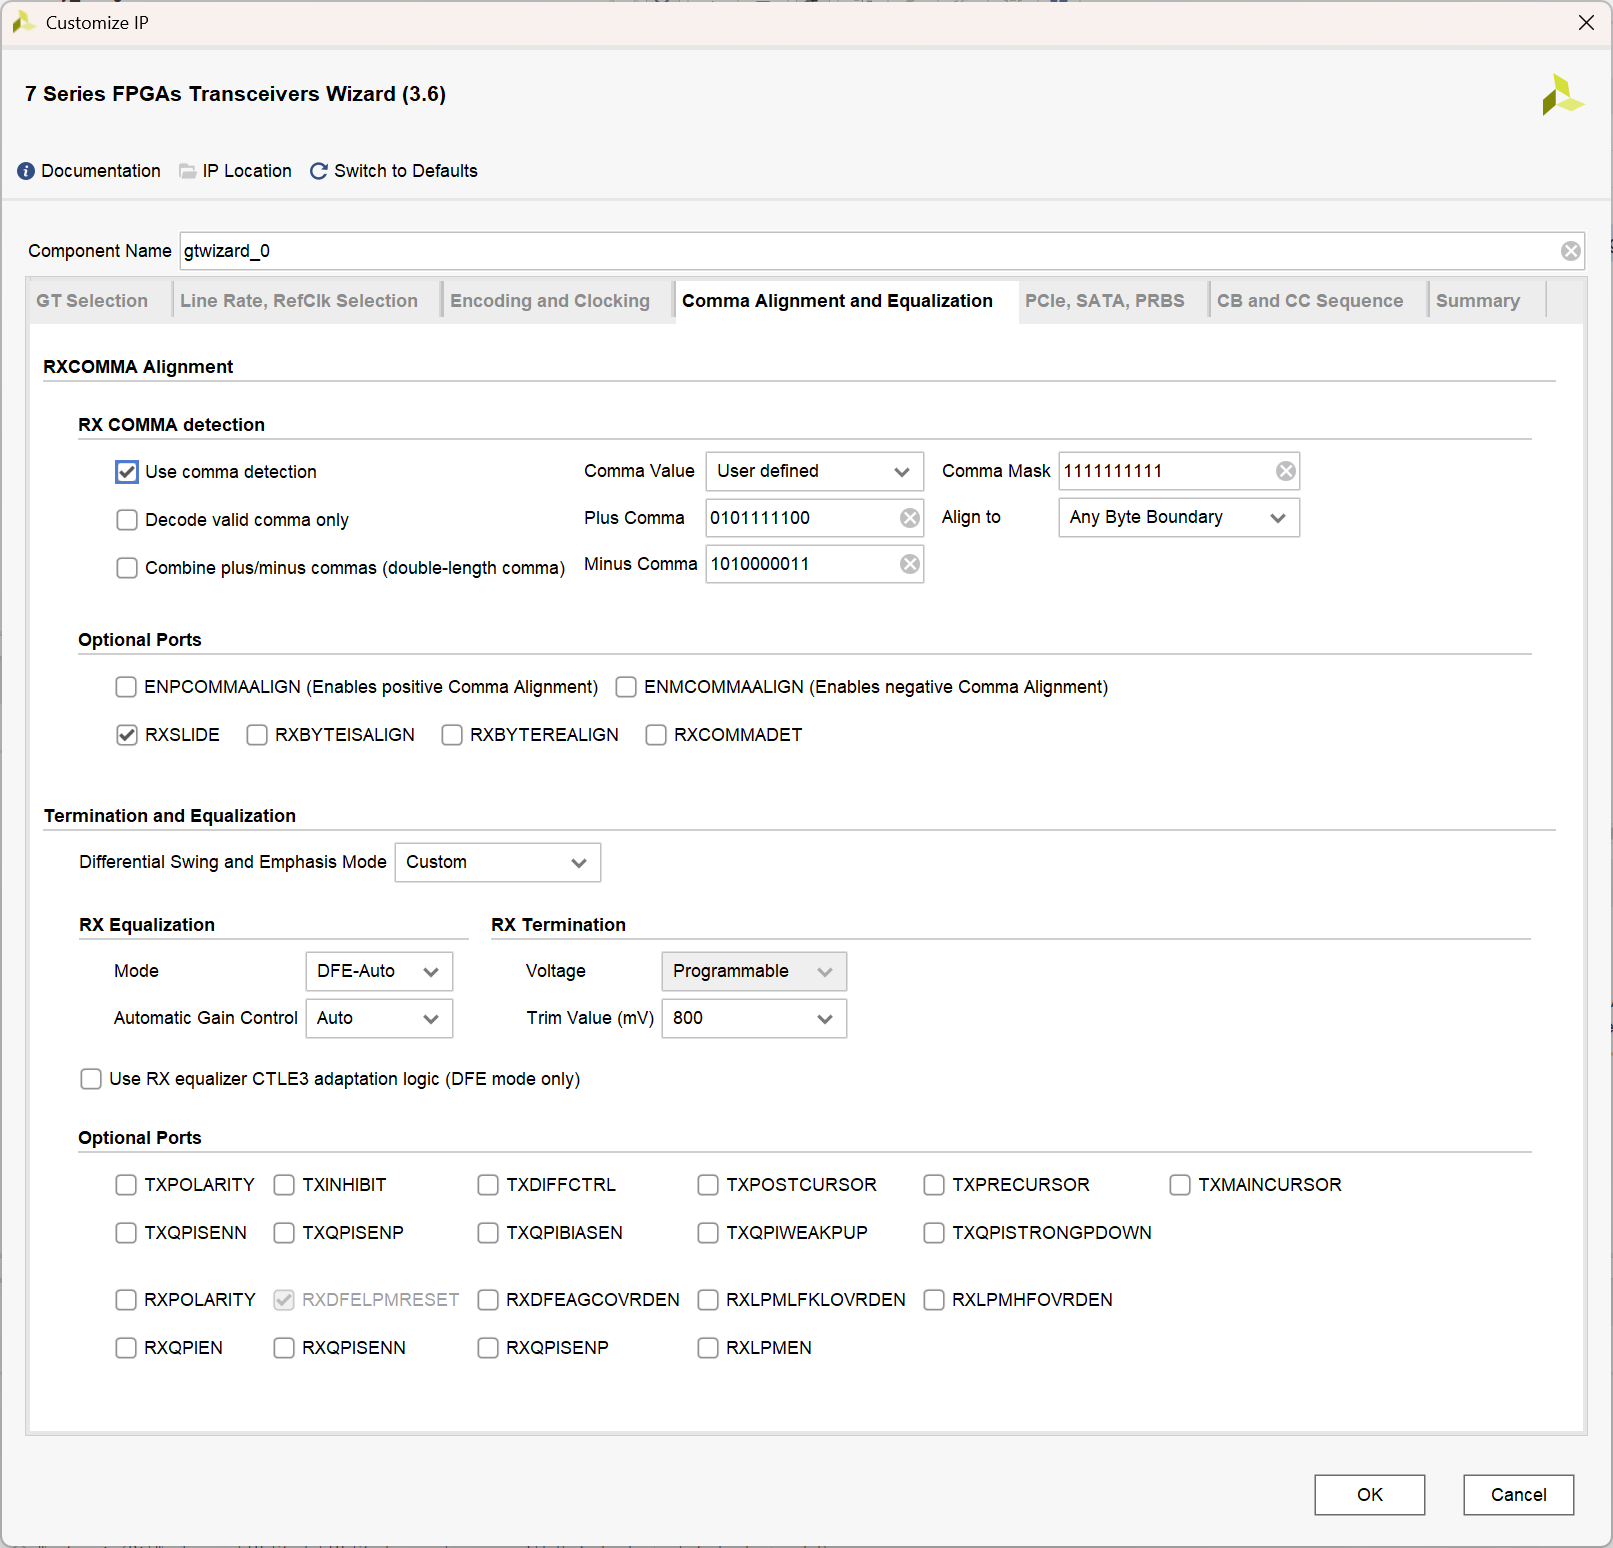Check the RXQPISENP port

pos(488,1348)
